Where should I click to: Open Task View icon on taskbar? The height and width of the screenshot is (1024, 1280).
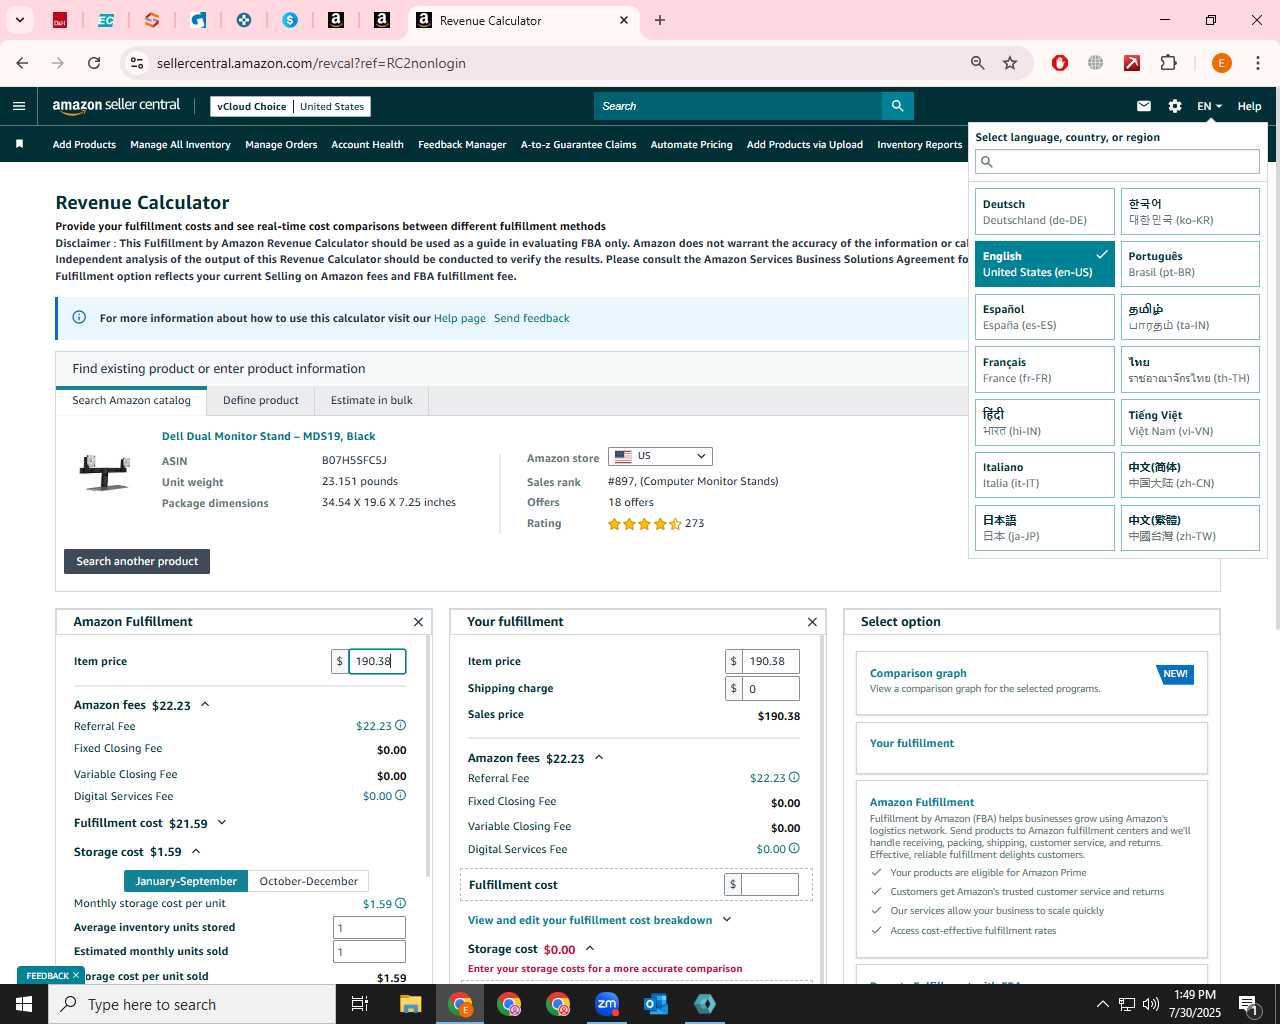coord(360,1004)
